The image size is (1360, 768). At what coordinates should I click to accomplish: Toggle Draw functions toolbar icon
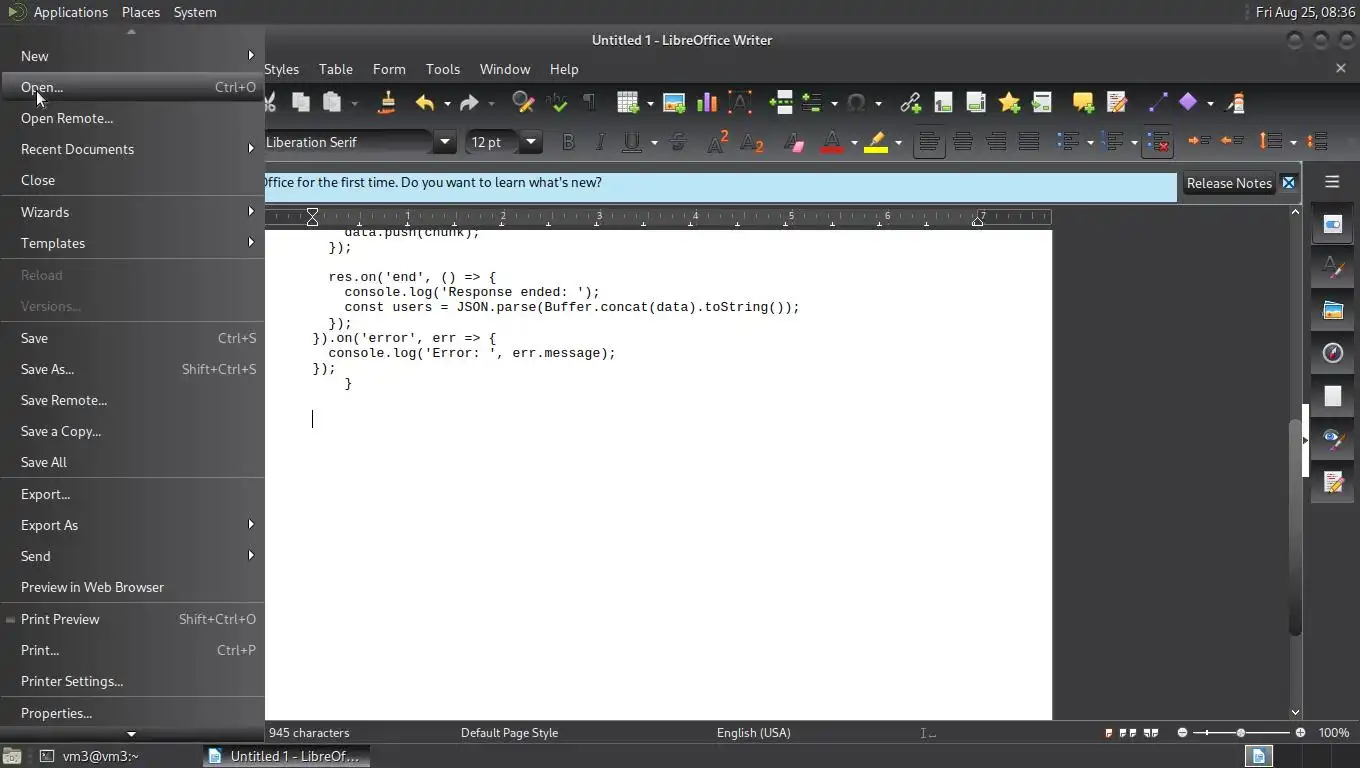pyautogui.click(x=1236, y=102)
